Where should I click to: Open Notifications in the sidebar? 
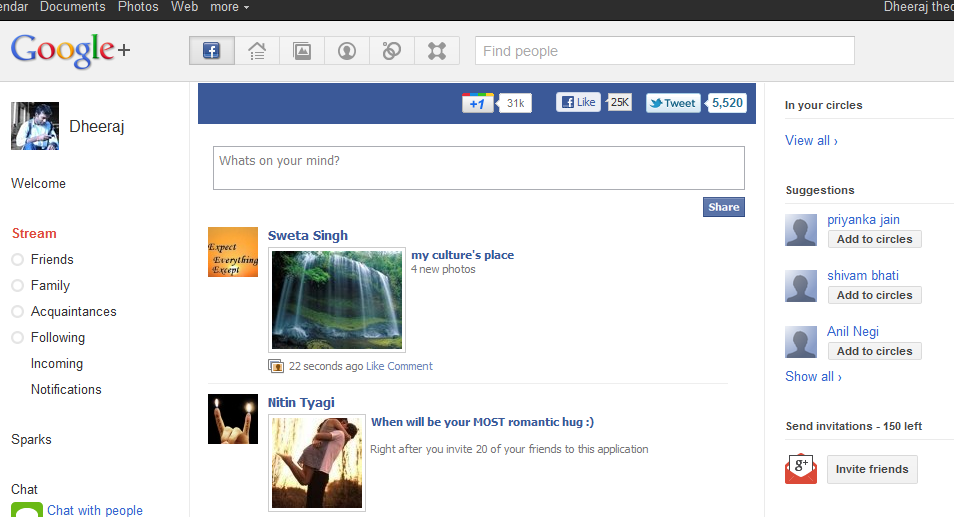(x=66, y=389)
